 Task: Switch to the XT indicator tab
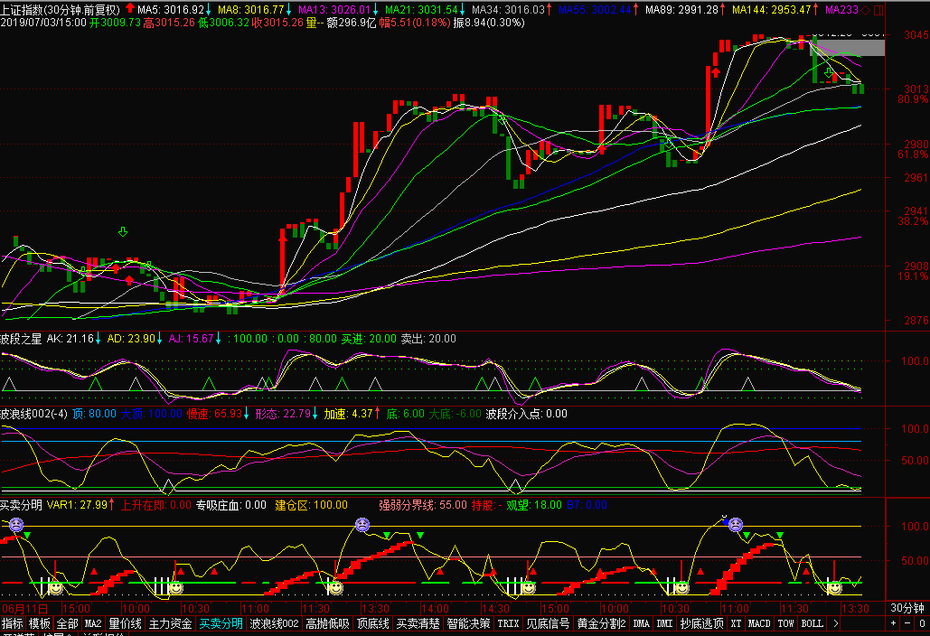coord(736,624)
